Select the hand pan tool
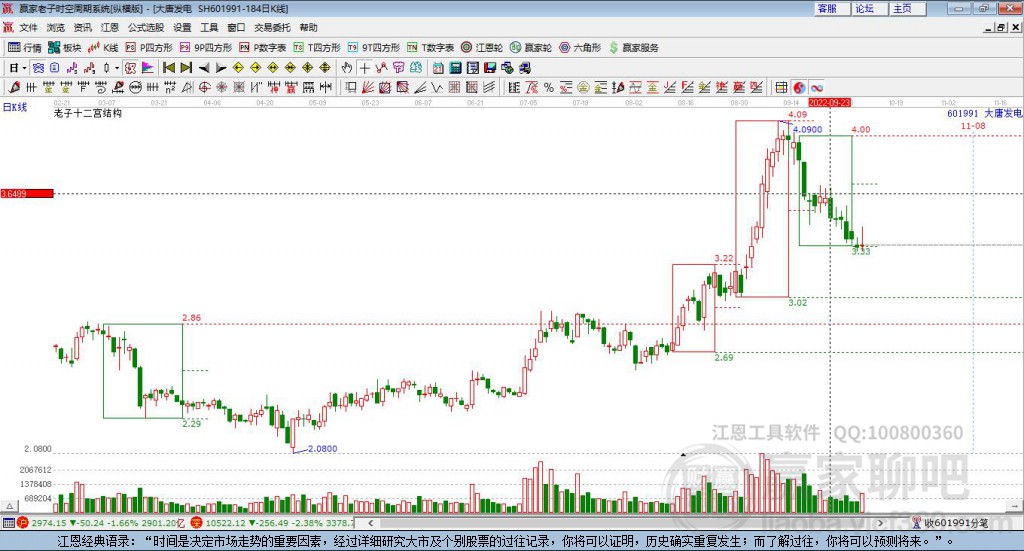 pos(347,68)
